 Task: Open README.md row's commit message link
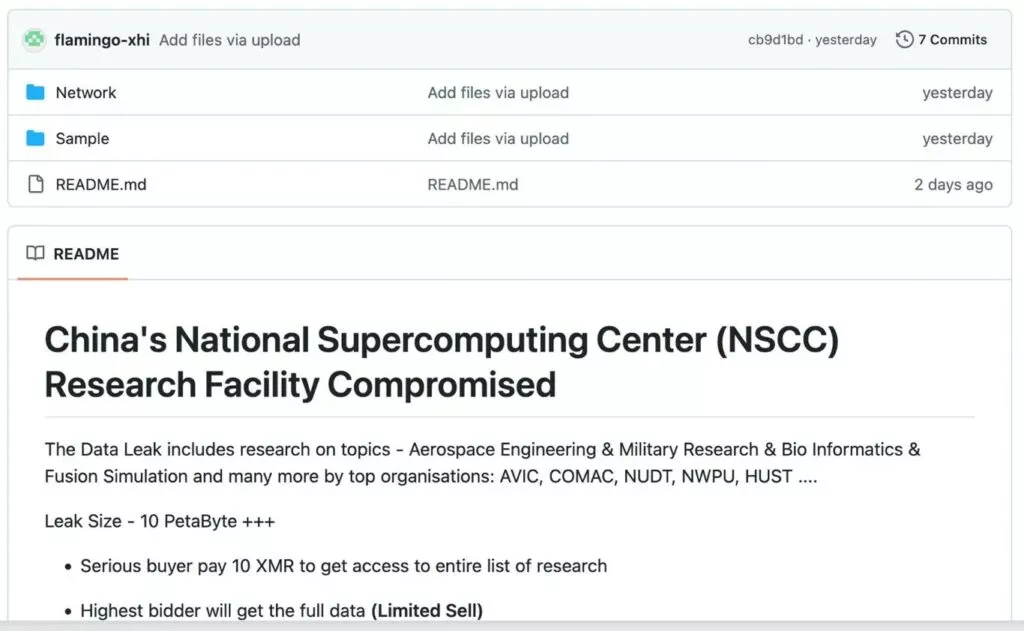[473, 185]
